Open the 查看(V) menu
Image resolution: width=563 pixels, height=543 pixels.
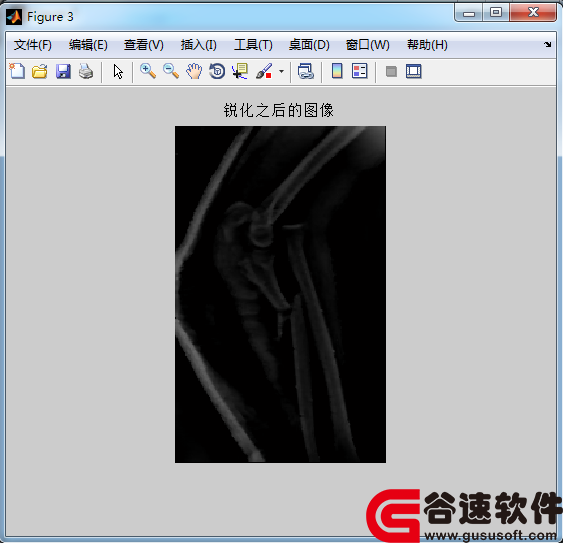click(144, 45)
